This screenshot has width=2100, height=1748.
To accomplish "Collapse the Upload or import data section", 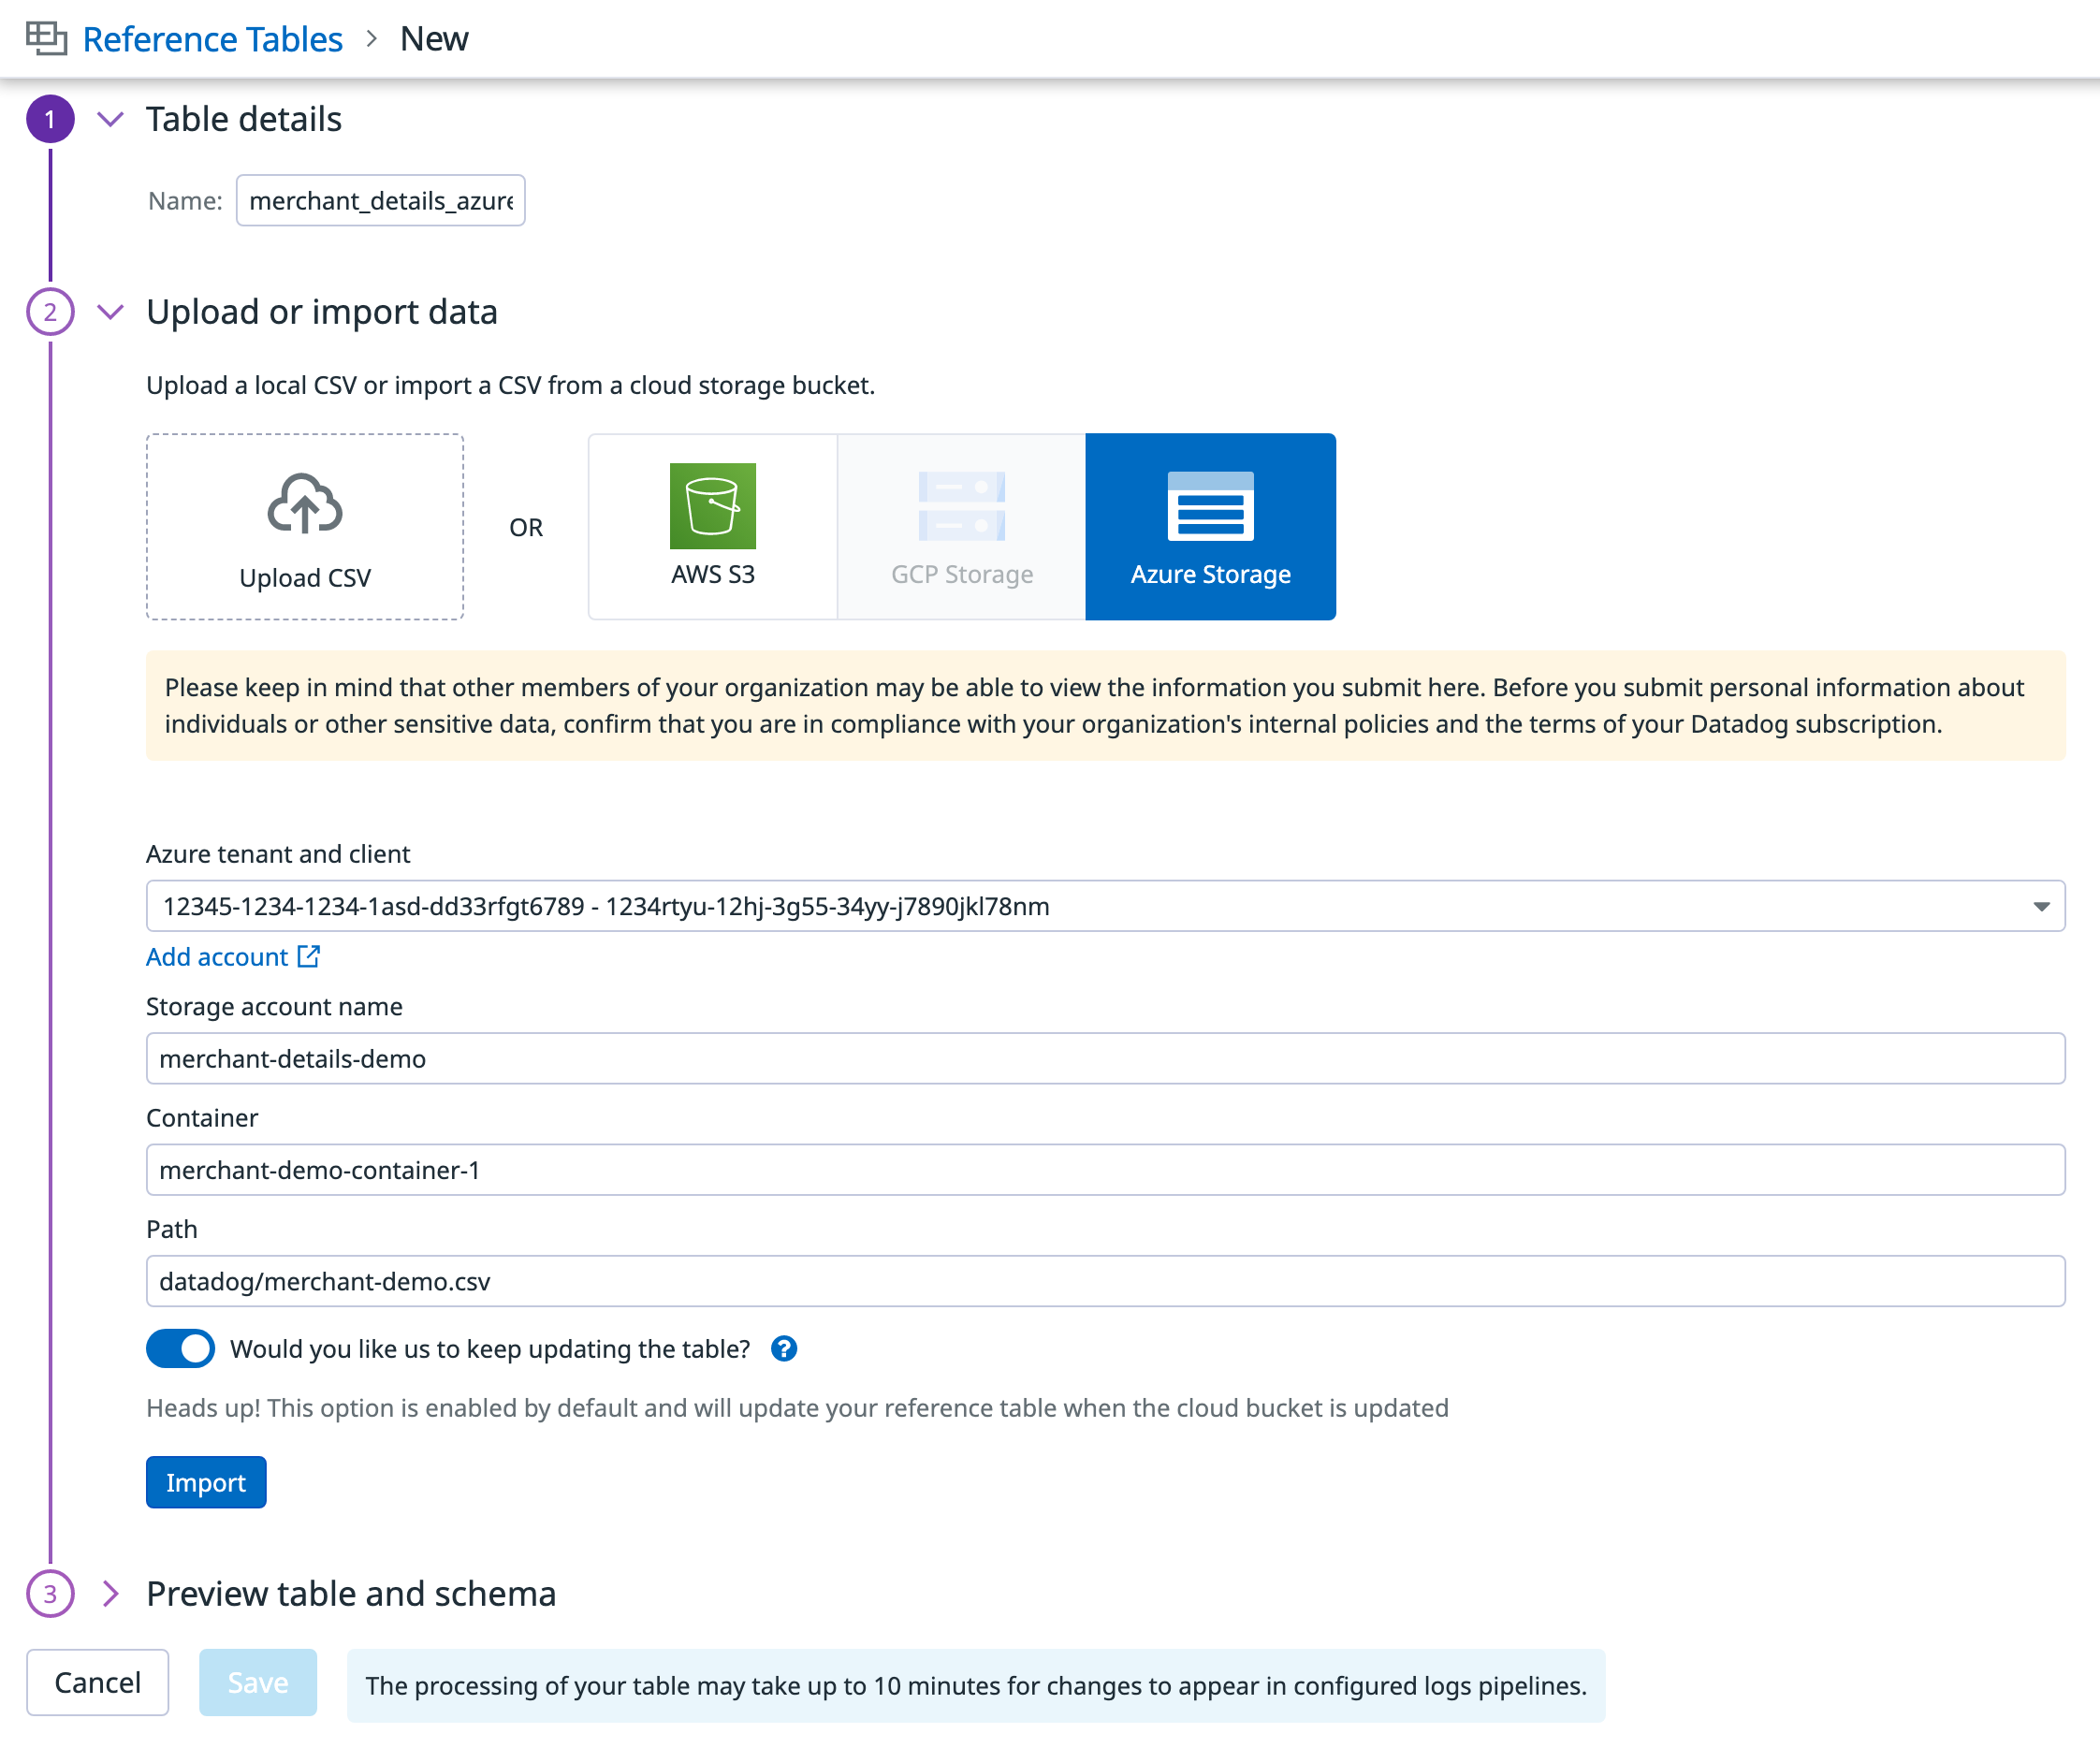I will click(x=110, y=312).
